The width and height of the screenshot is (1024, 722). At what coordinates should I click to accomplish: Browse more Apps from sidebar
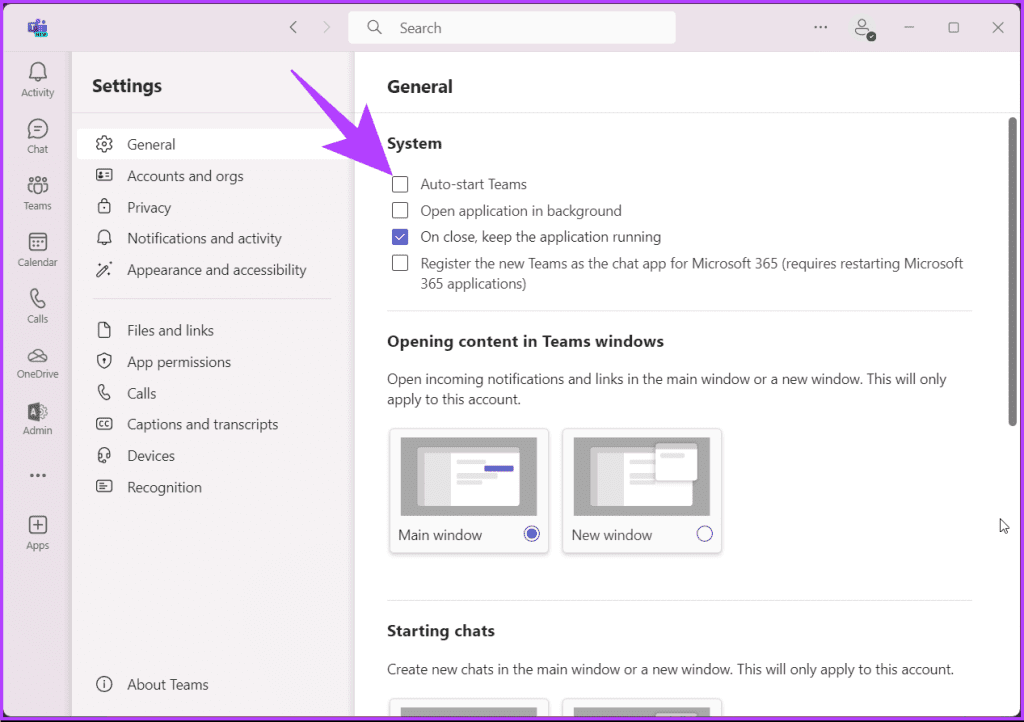pos(37,530)
